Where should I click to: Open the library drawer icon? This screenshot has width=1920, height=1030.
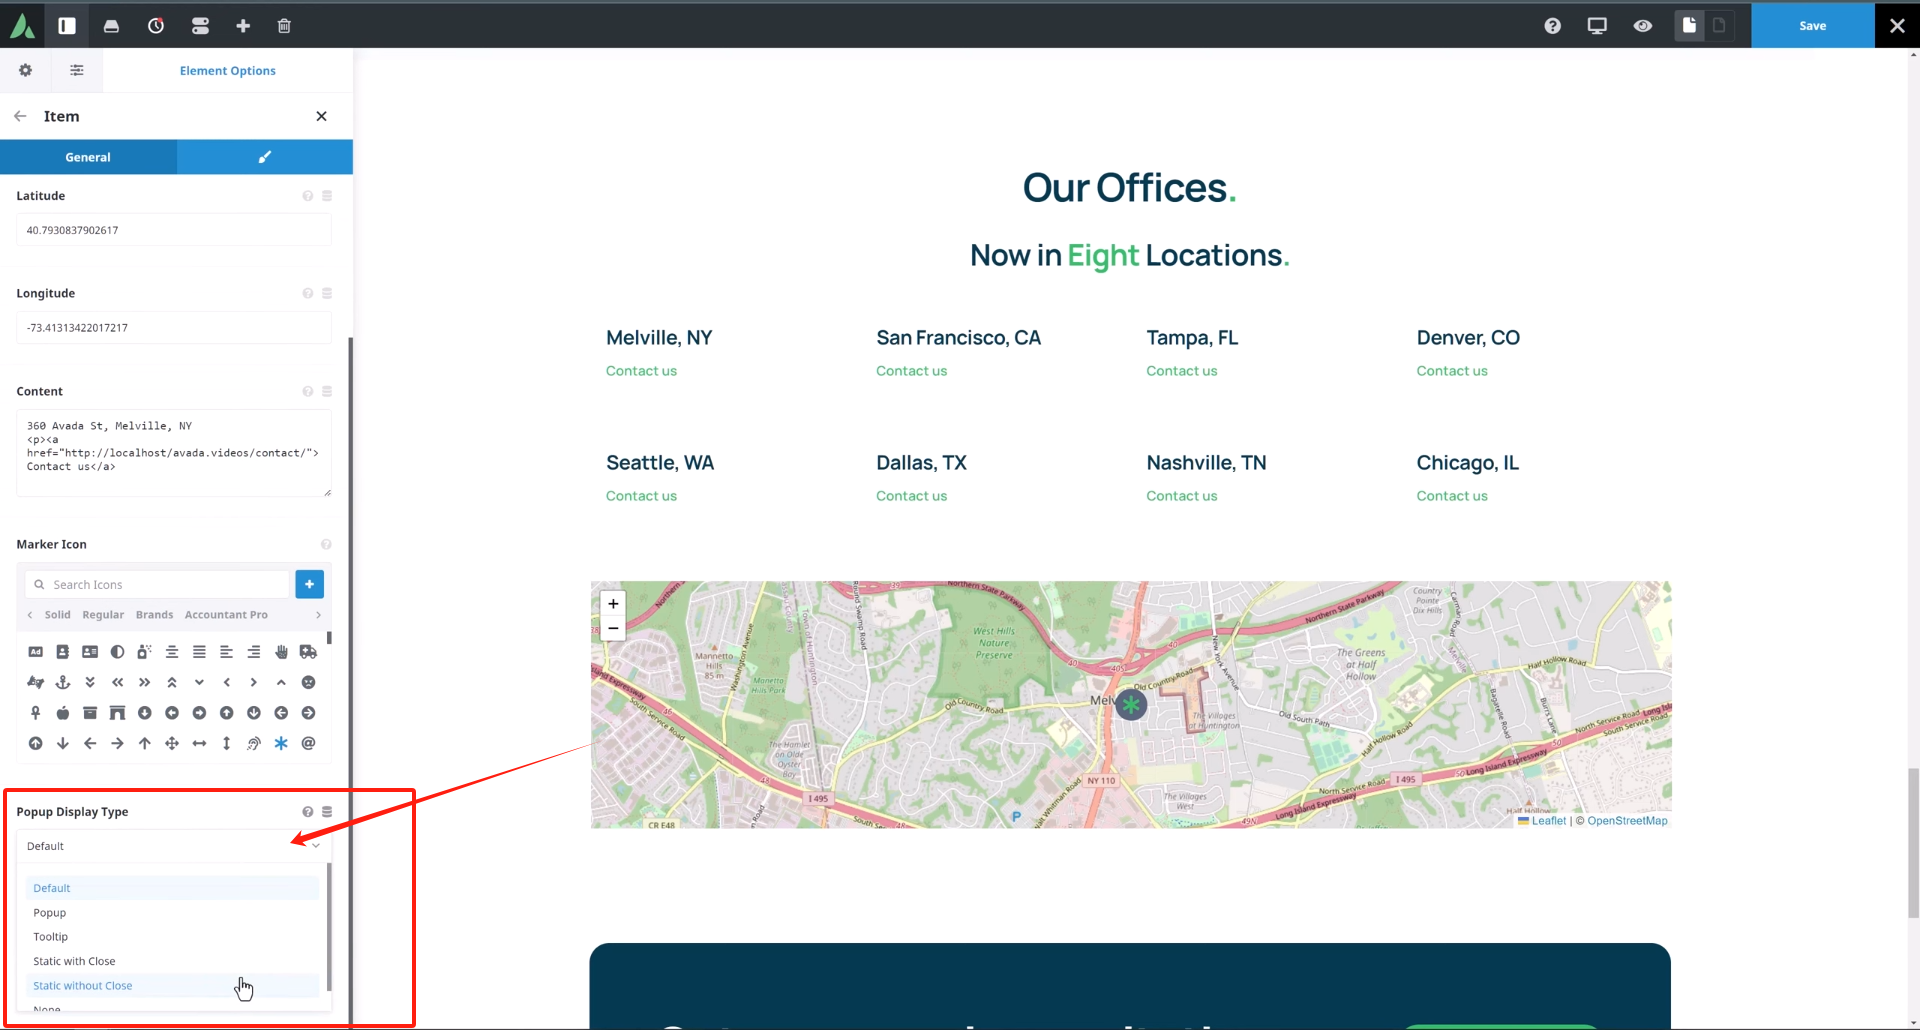[x=111, y=26]
